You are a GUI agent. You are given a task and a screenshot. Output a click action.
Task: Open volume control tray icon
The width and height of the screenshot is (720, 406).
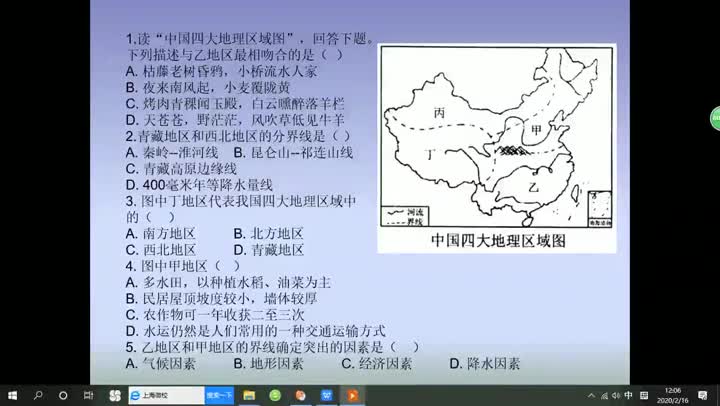(x=616, y=395)
